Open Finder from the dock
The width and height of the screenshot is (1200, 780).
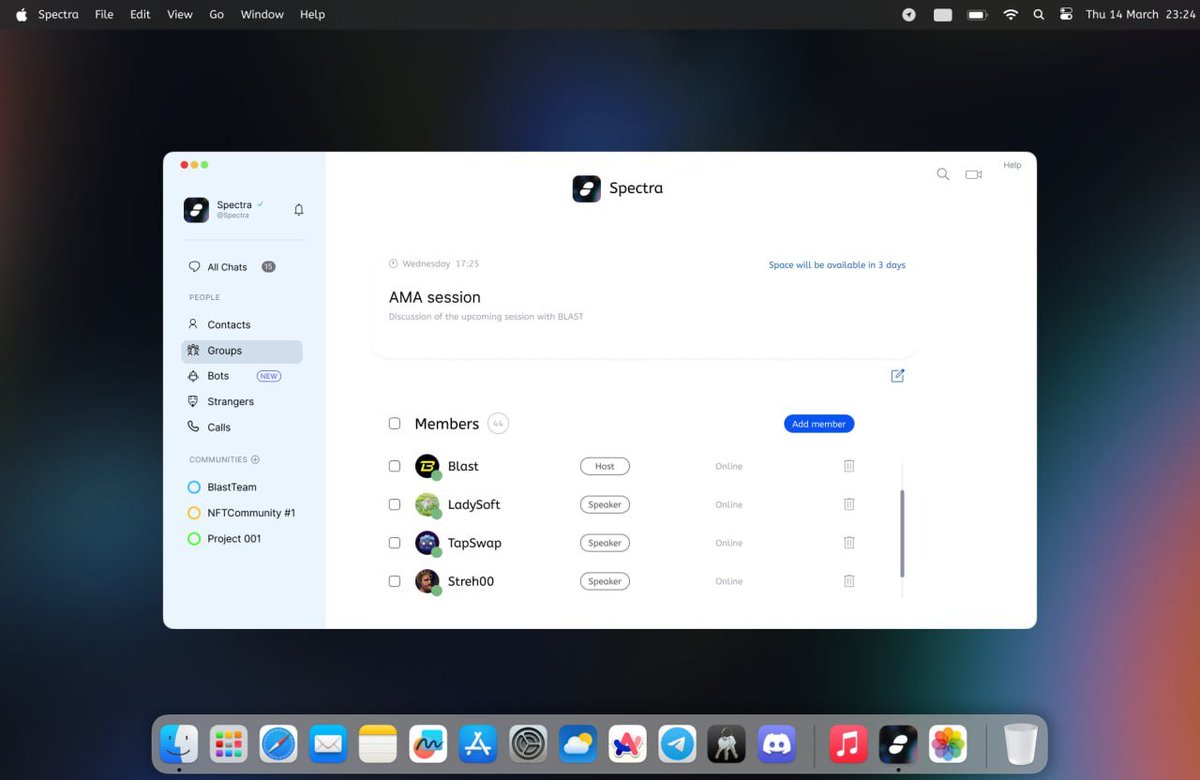pyautogui.click(x=180, y=744)
